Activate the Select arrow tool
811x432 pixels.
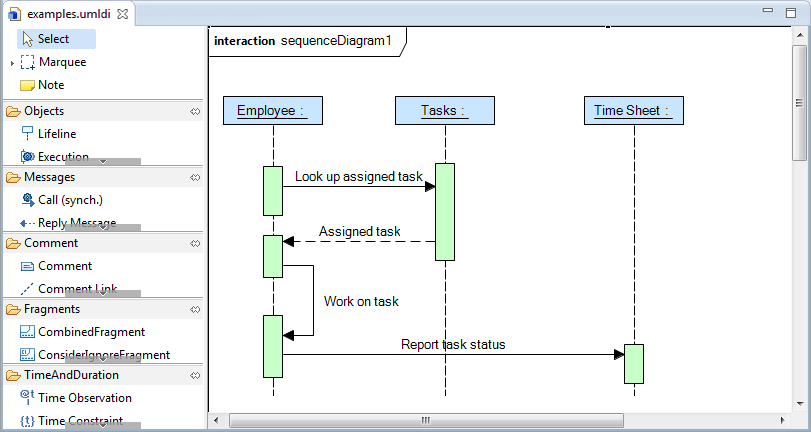click(53, 39)
